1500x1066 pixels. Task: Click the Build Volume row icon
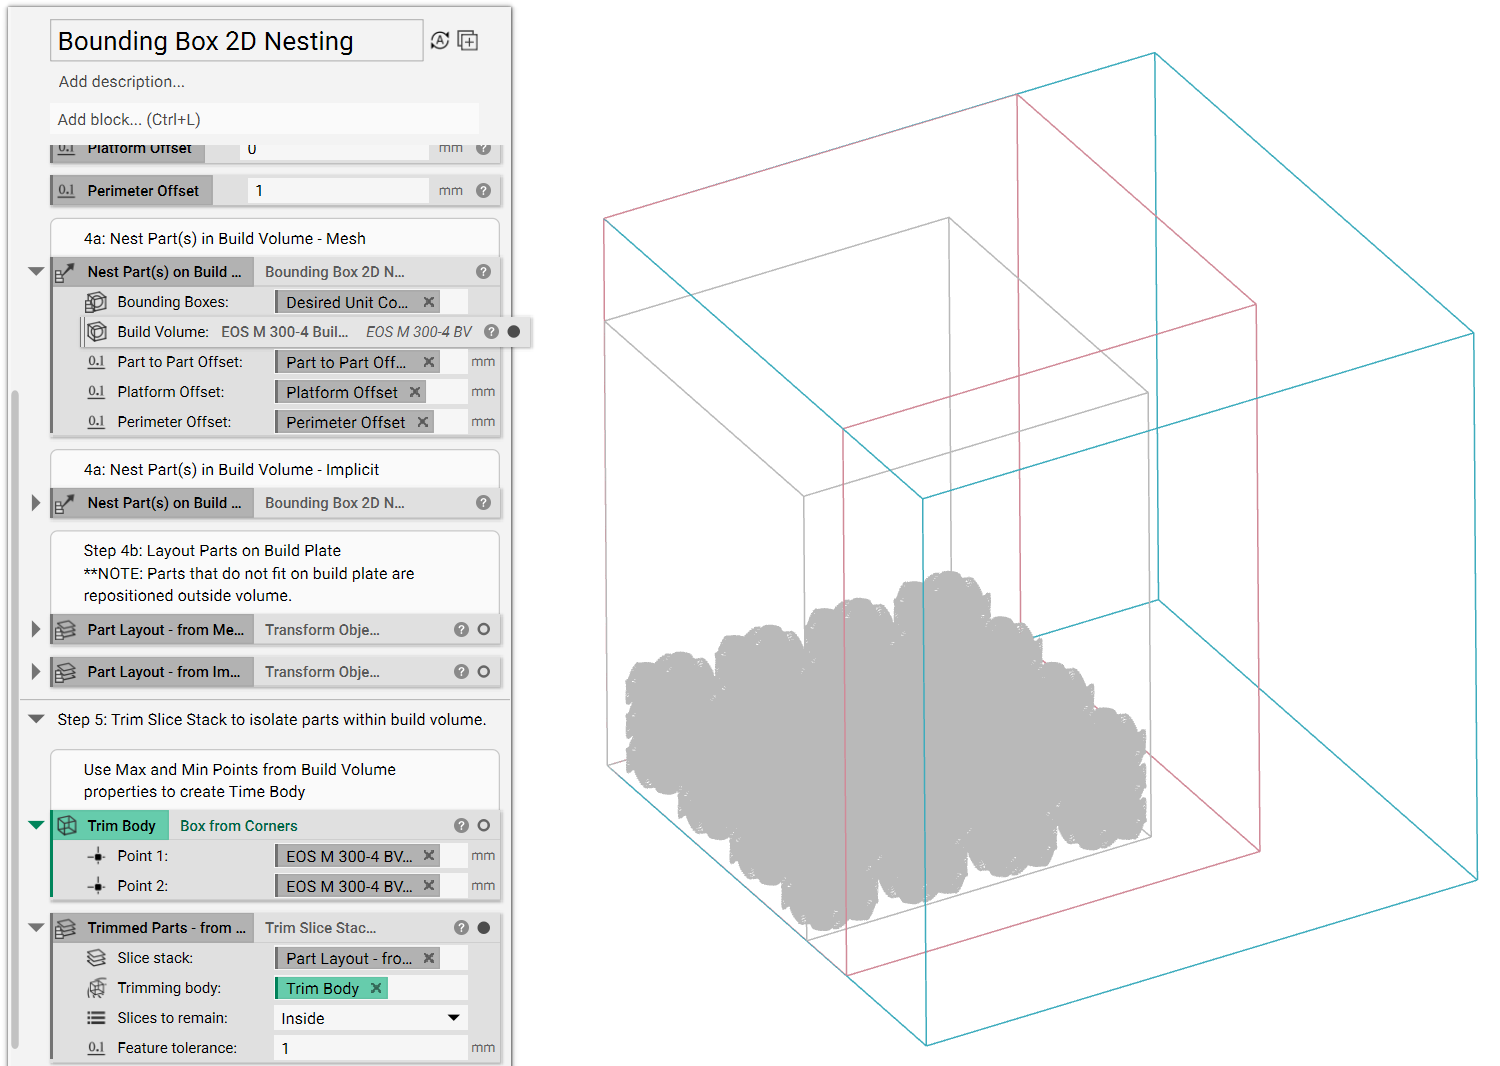(97, 331)
